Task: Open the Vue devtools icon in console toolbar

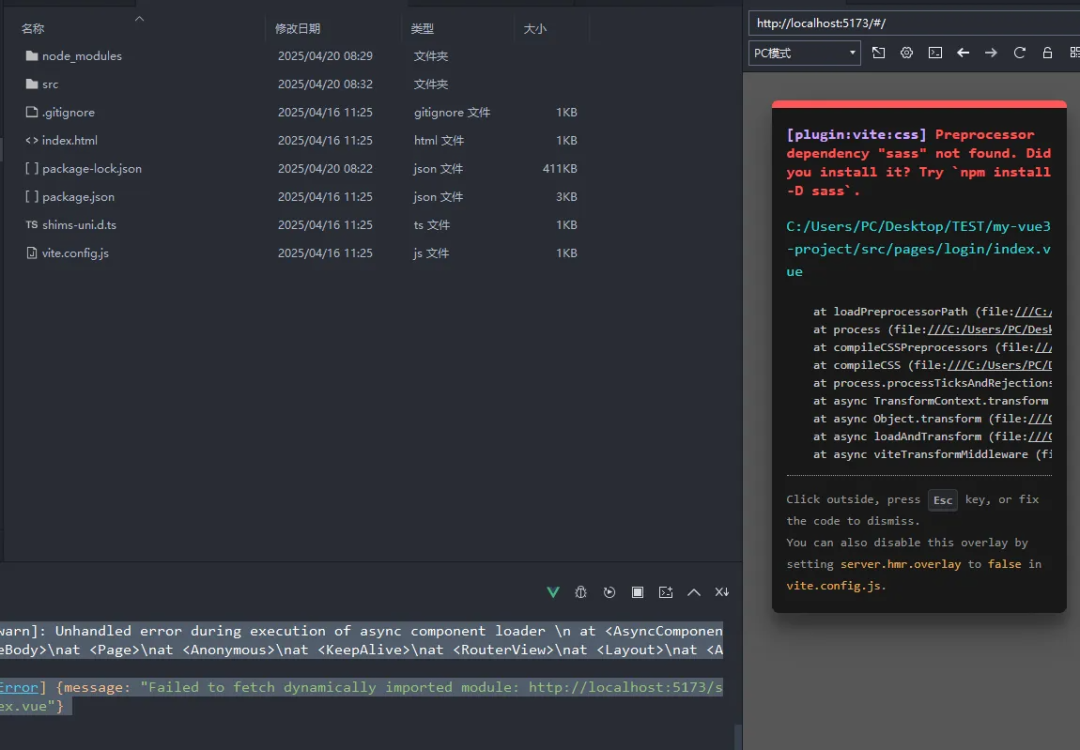Action: point(553,592)
